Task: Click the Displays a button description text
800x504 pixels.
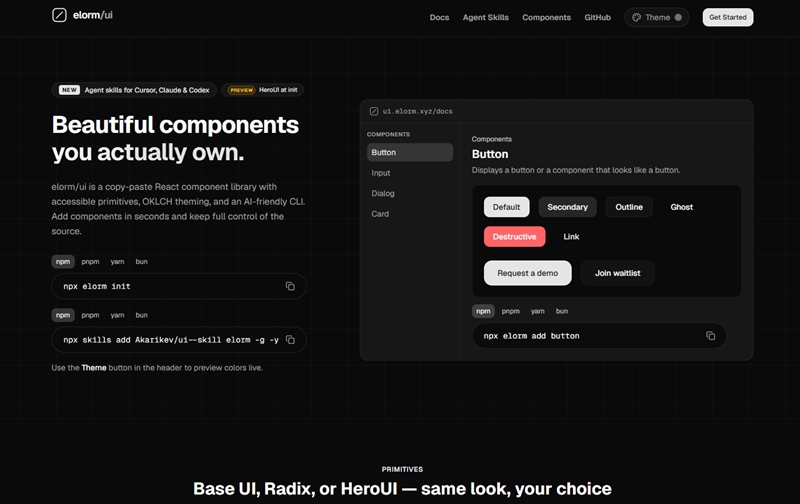Action: point(576,170)
